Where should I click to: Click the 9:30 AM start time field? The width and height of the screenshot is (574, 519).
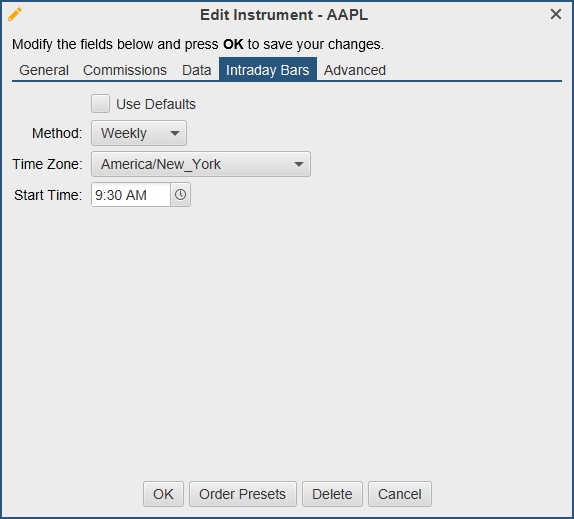click(x=131, y=195)
